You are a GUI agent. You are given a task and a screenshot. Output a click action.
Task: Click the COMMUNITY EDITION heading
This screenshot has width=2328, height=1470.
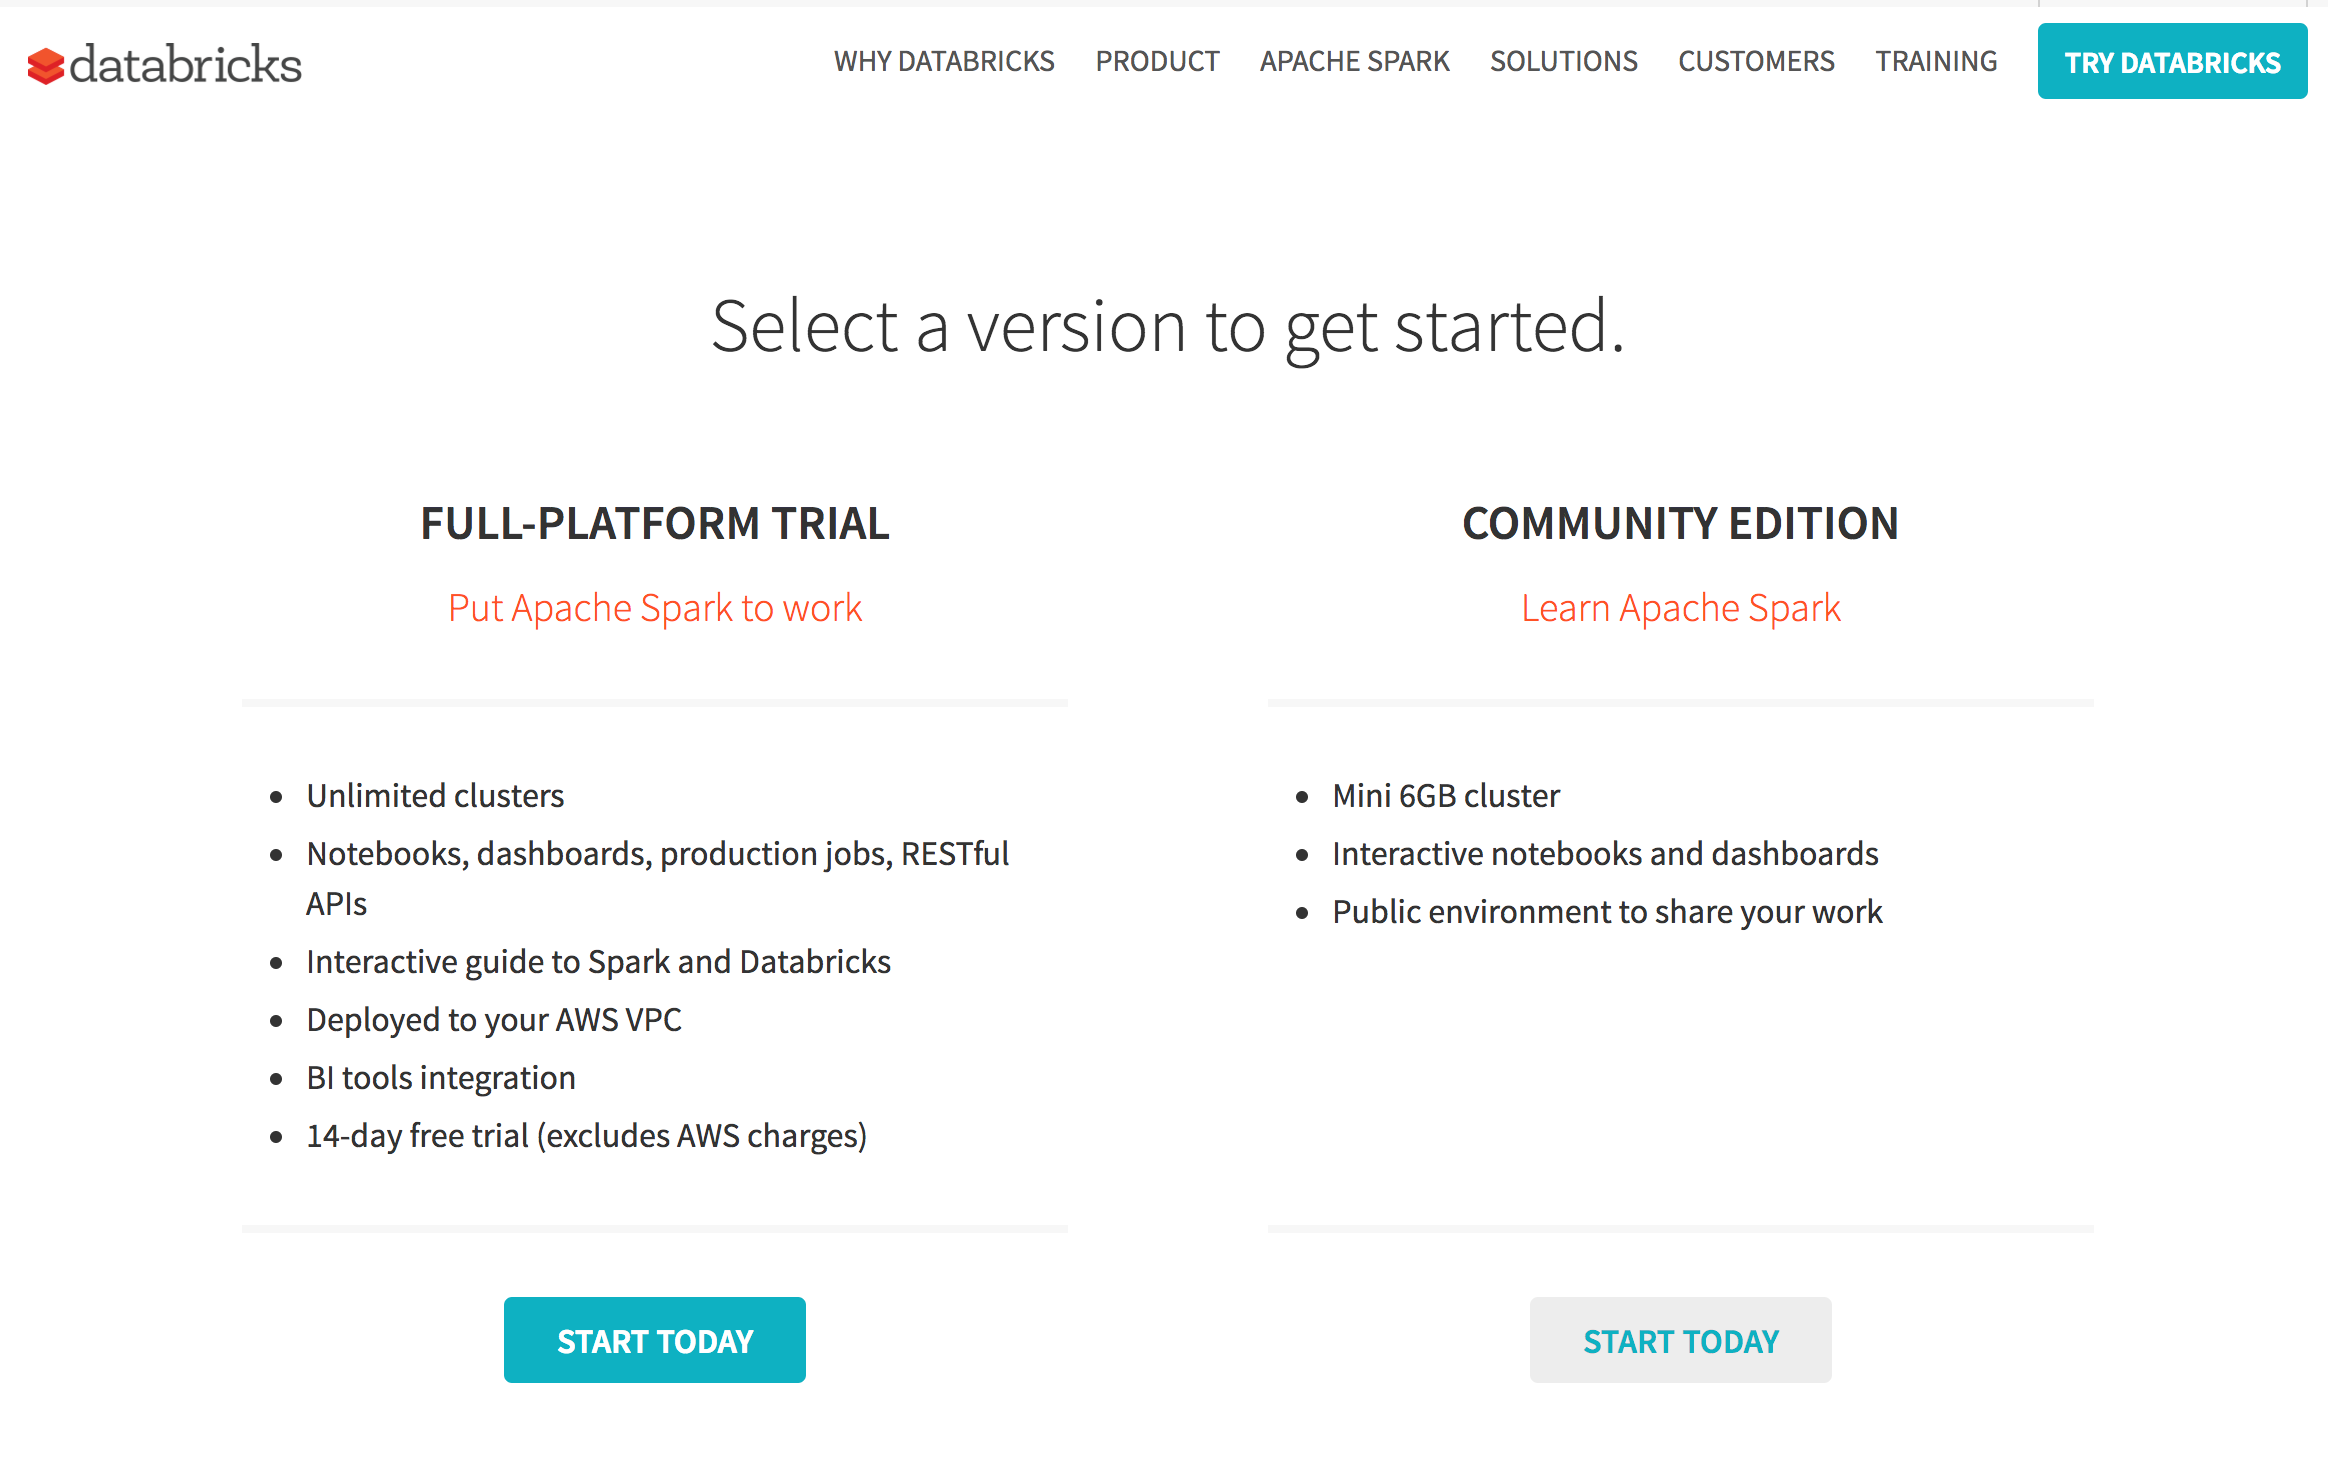click(x=1680, y=523)
